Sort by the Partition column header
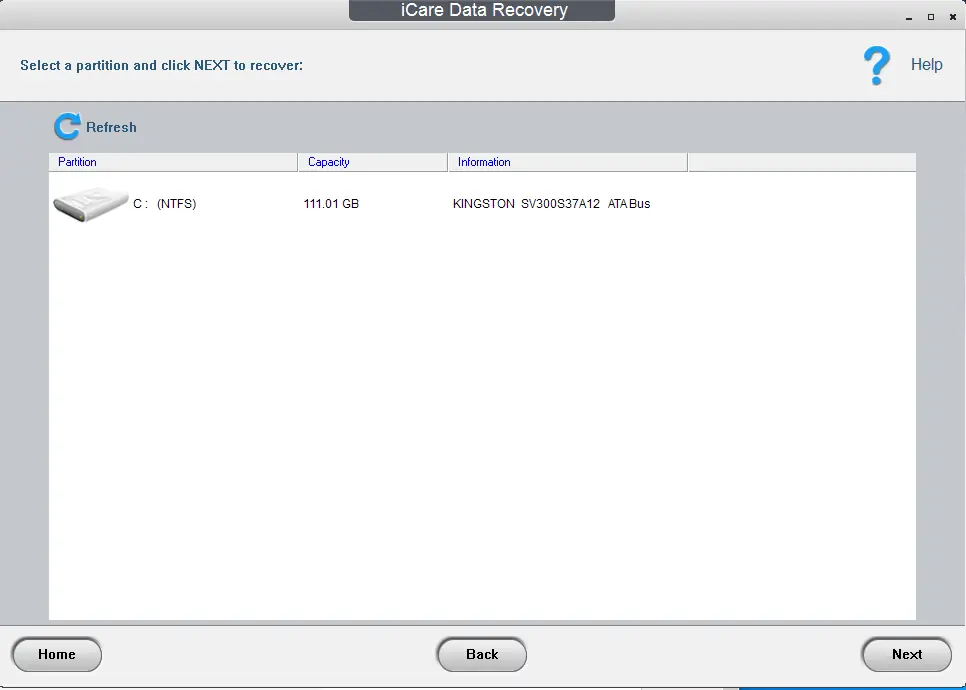 173,162
